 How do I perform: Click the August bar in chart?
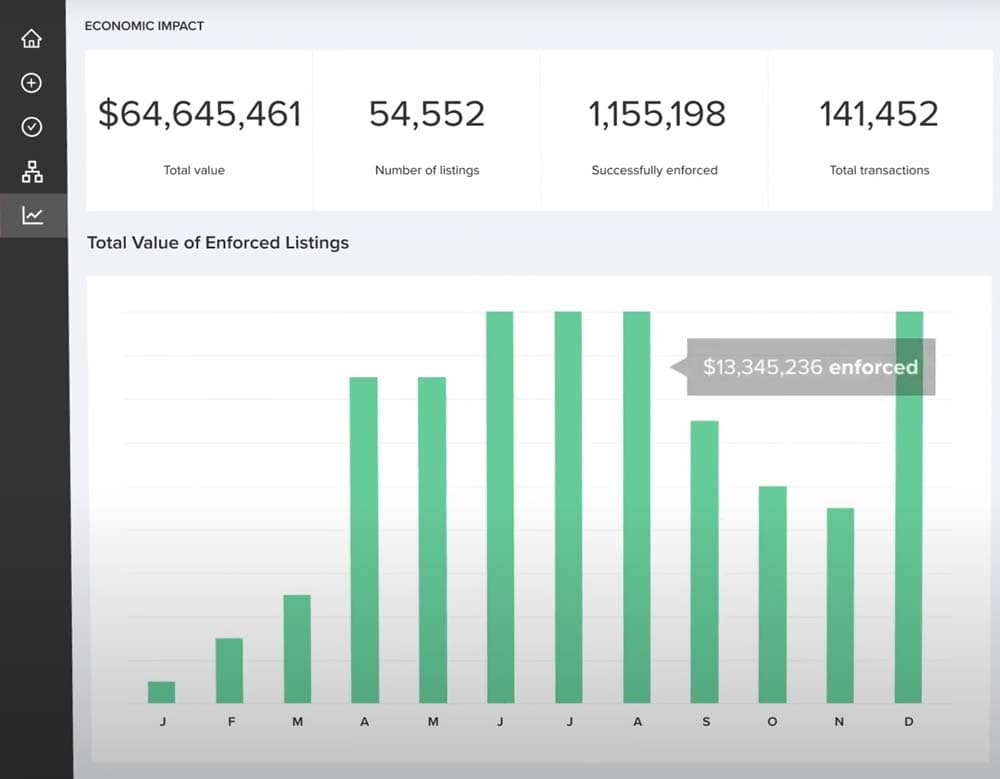pyautogui.click(x=636, y=507)
